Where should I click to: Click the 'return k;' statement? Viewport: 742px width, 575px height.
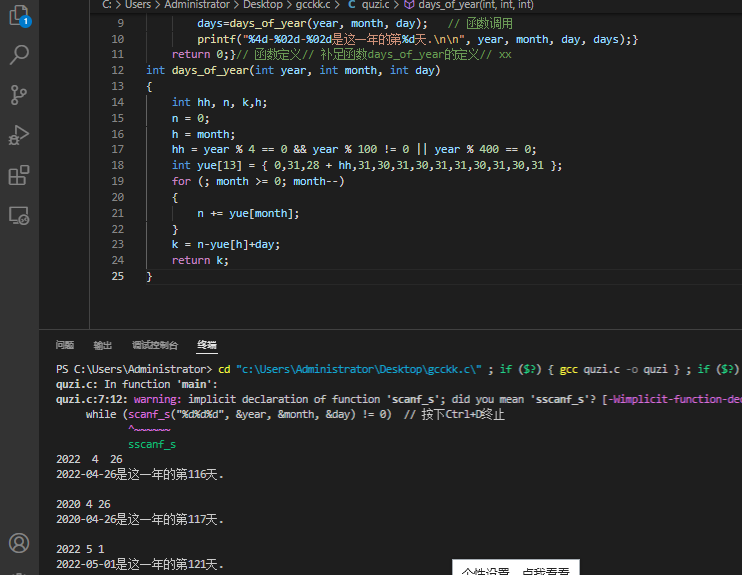(x=200, y=260)
